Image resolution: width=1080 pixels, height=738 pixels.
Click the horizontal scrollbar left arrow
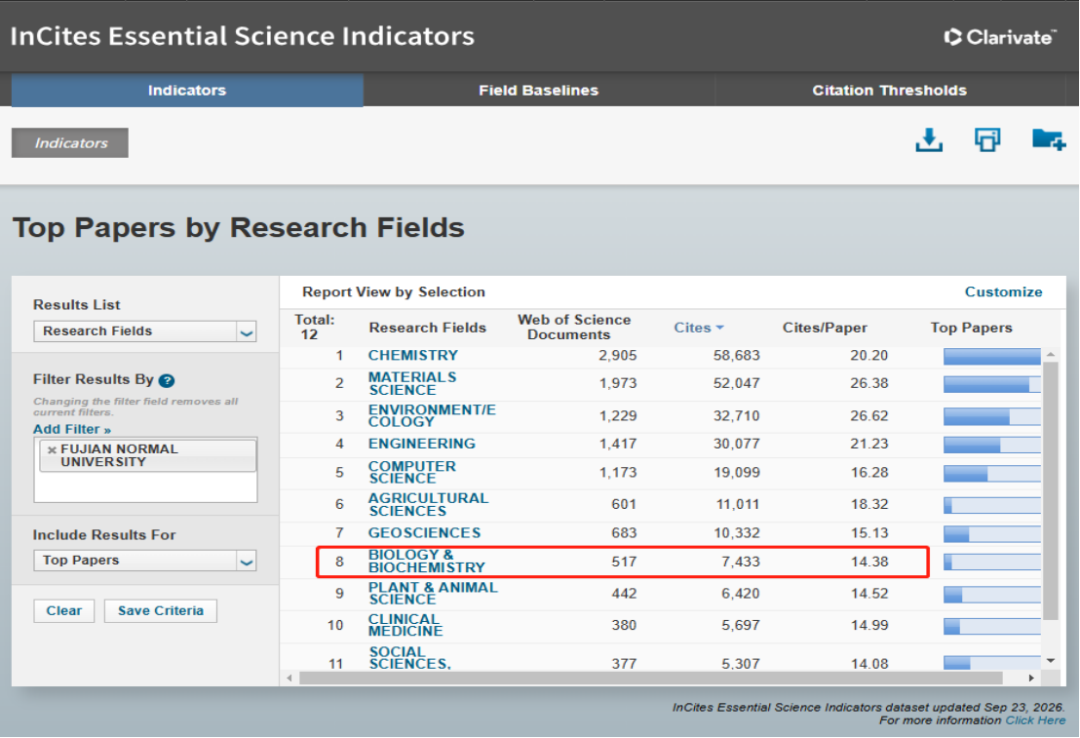(x=289, y=678)
